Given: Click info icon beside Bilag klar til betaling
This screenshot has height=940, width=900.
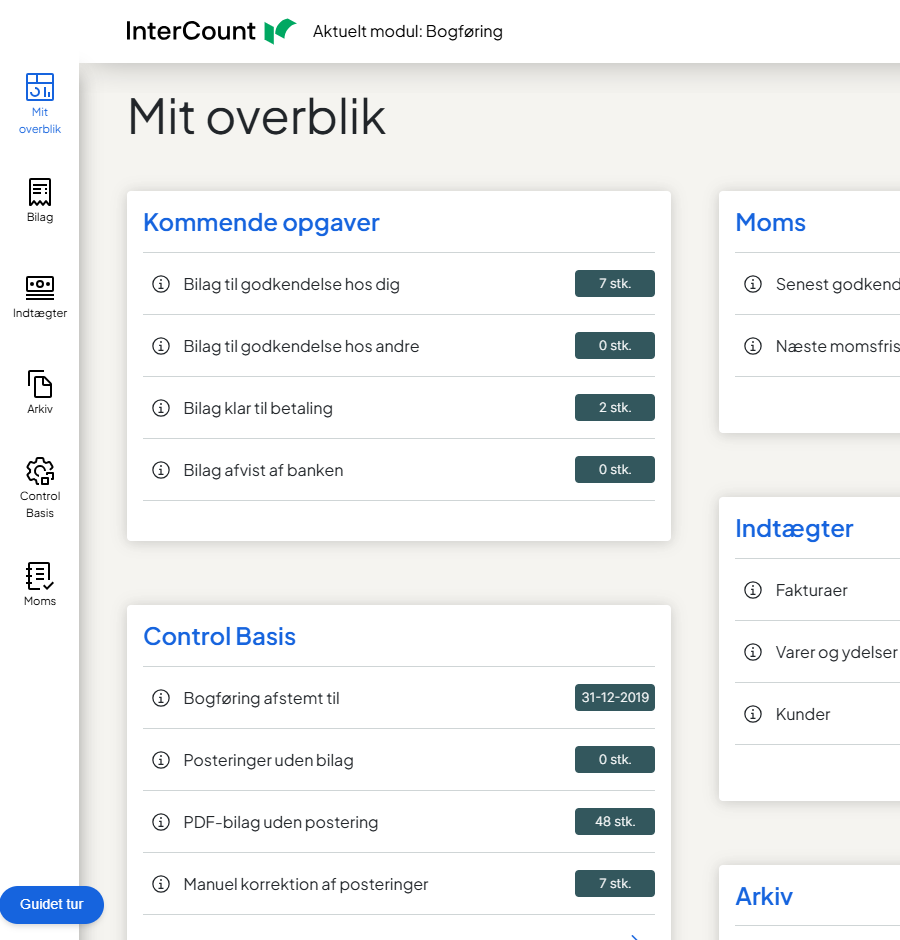Looking at the screenshot, I should [160, 408].
